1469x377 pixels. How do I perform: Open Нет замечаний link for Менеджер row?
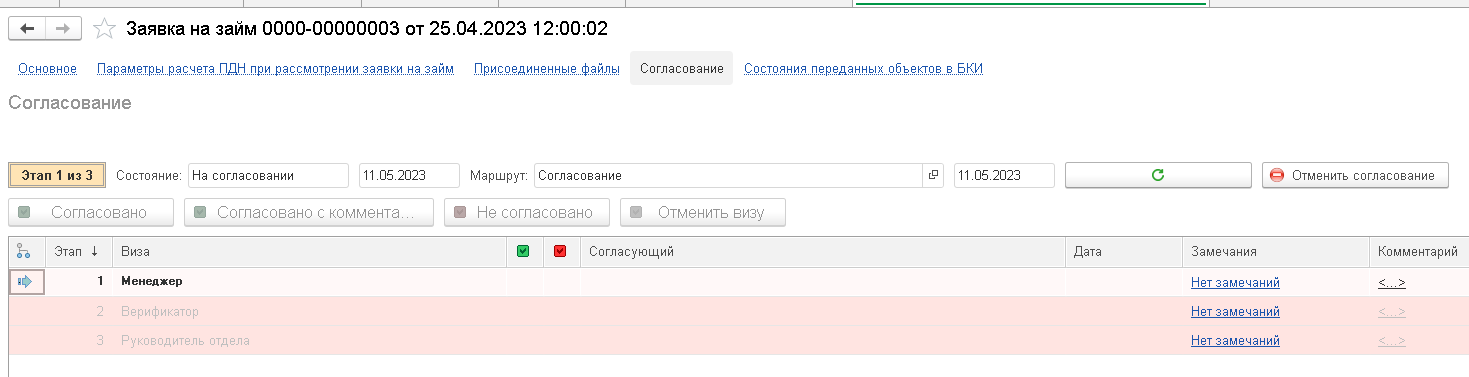pos(1235,283)
